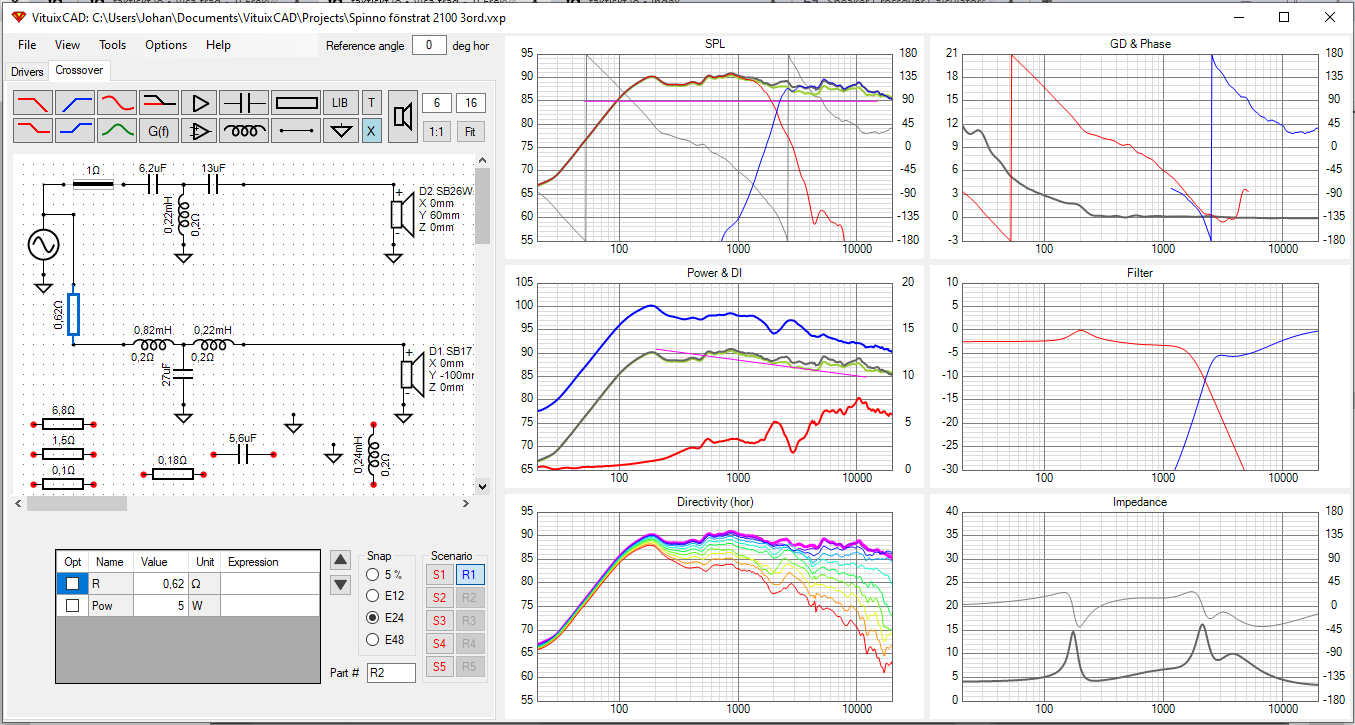This screenshot has width=1355, height=725.
Task: Open the Options menu
Action: [x=166, y=45]
